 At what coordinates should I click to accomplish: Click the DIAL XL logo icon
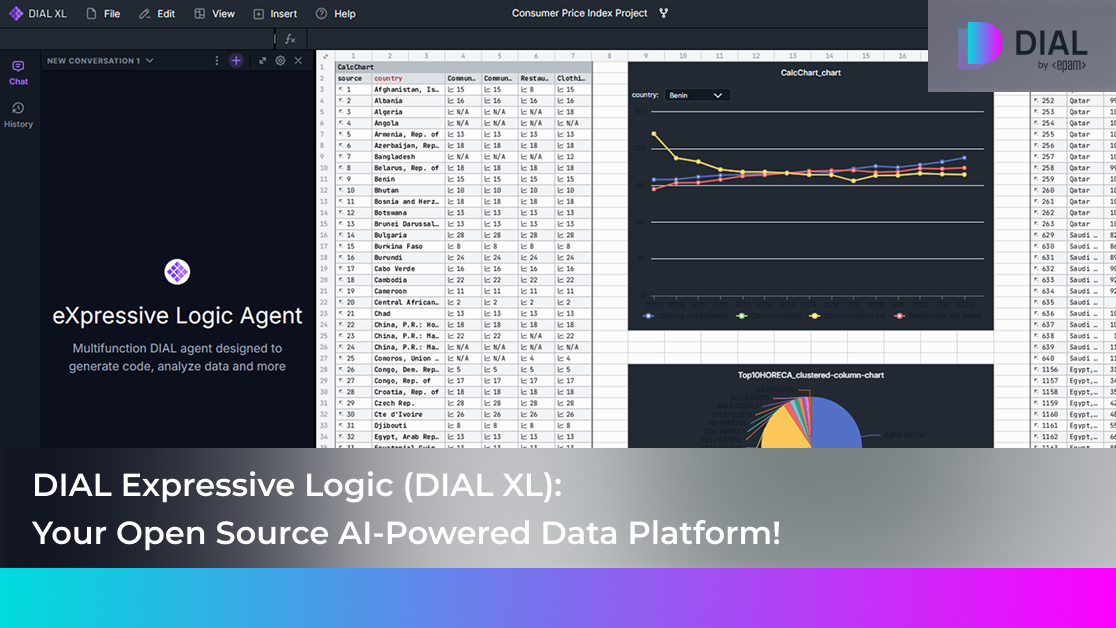point(16,14)
